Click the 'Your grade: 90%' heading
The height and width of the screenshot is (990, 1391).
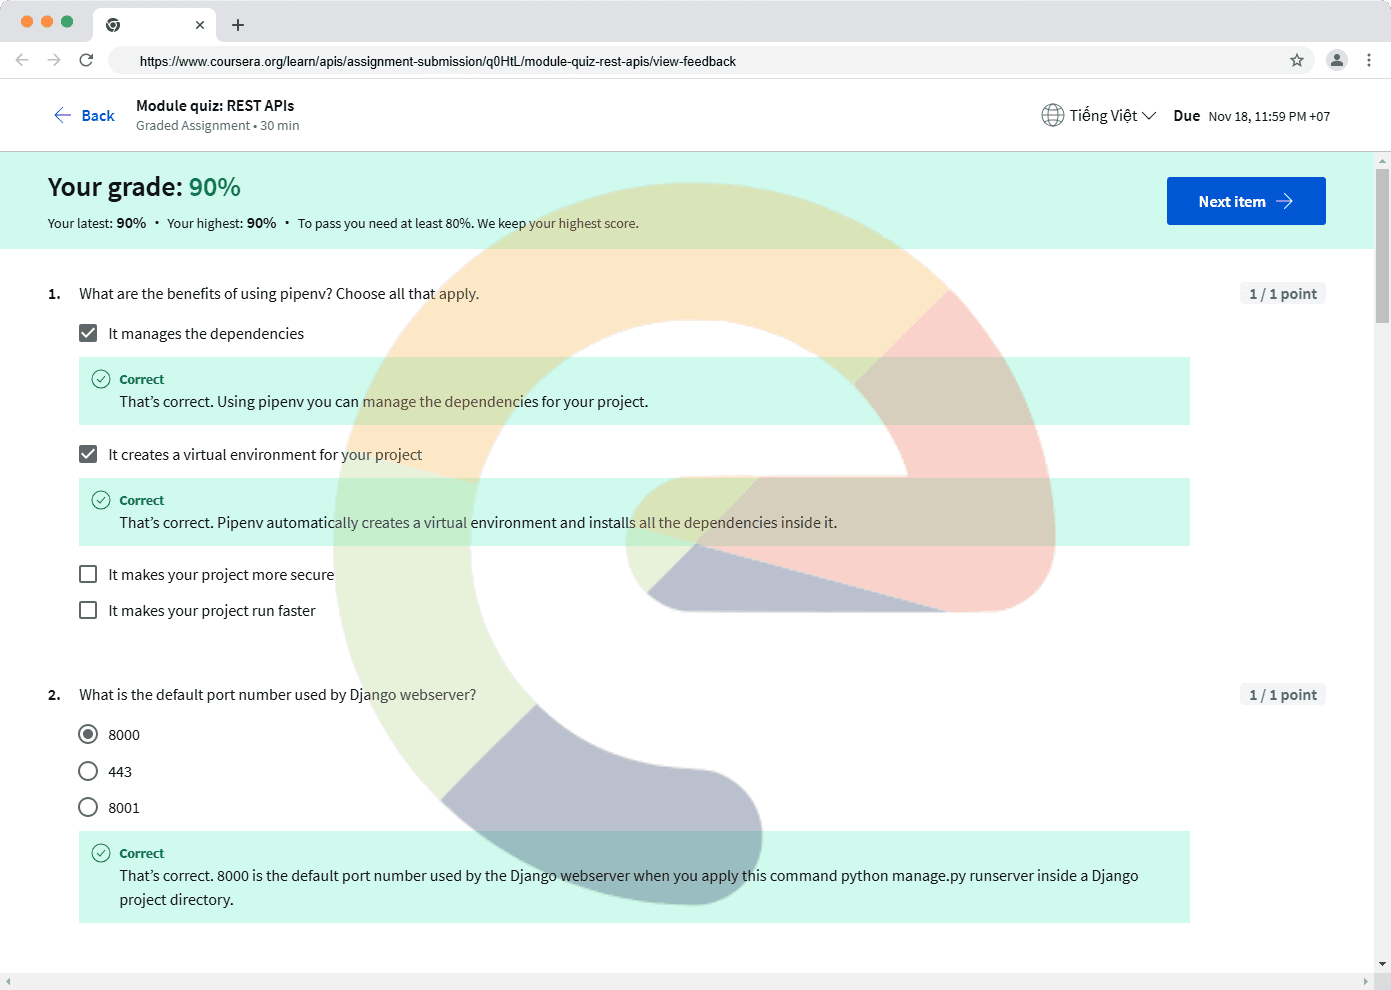pos(144,187)
